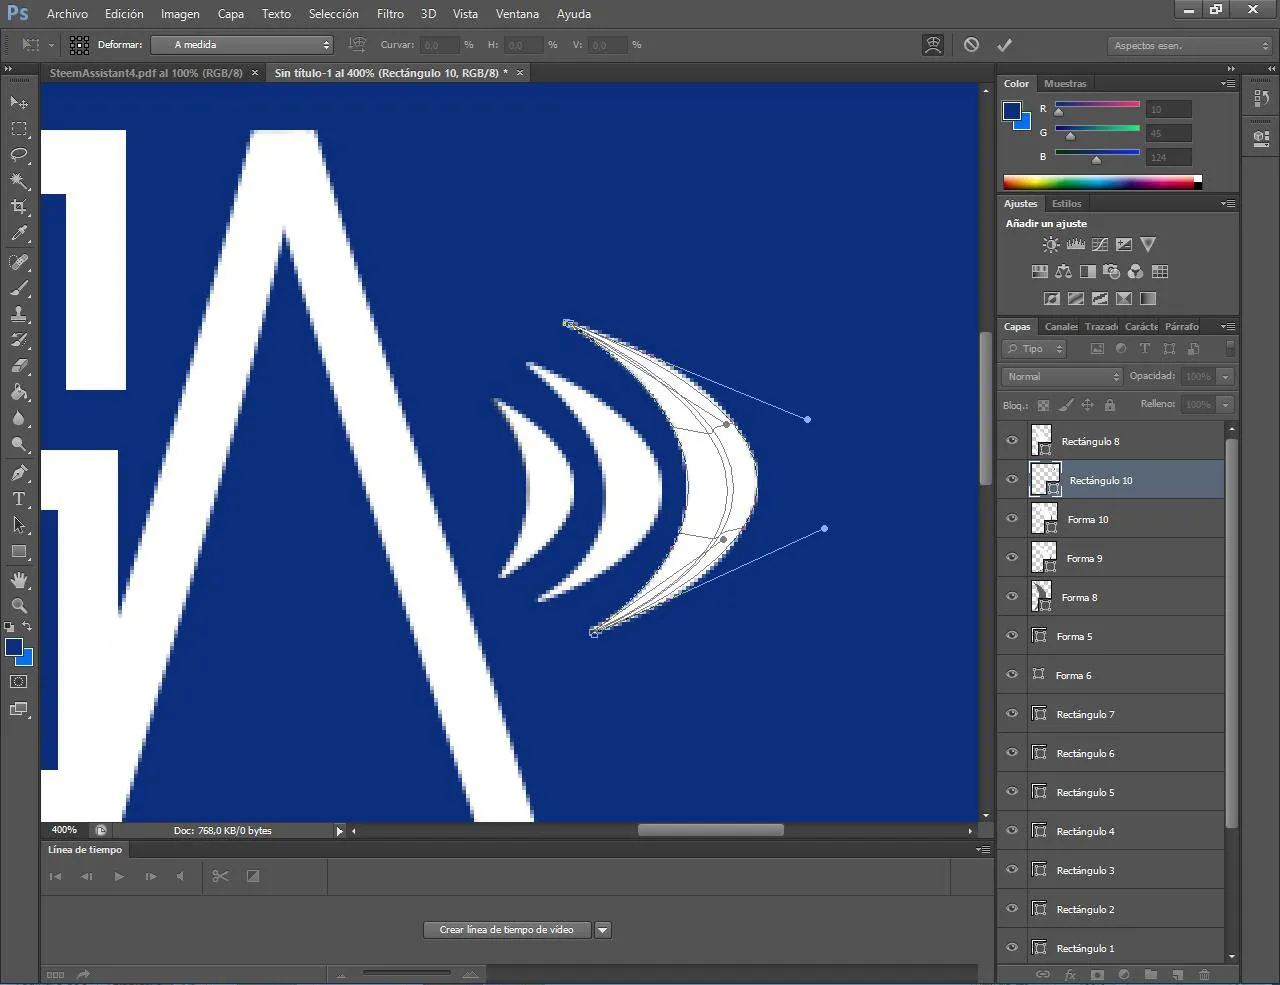Go to first frame of timeline
Screen dimensions: 1280x985
pyautogui.click(x=56, y=876)
